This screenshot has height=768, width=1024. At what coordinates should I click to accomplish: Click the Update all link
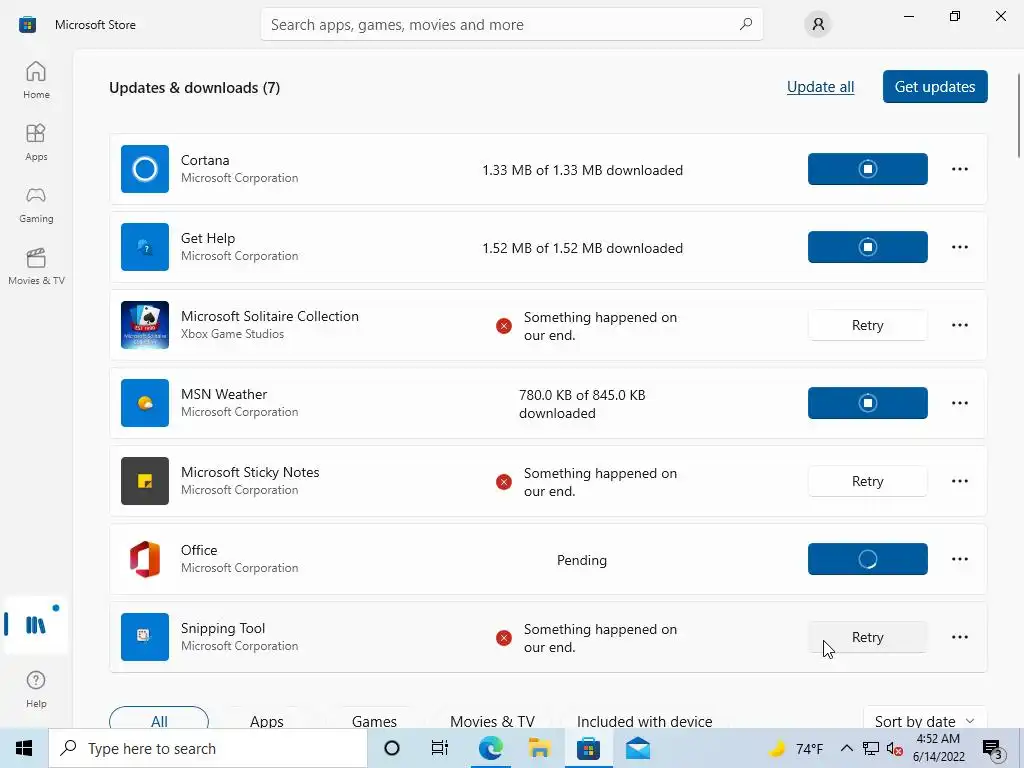click(820, 87)
